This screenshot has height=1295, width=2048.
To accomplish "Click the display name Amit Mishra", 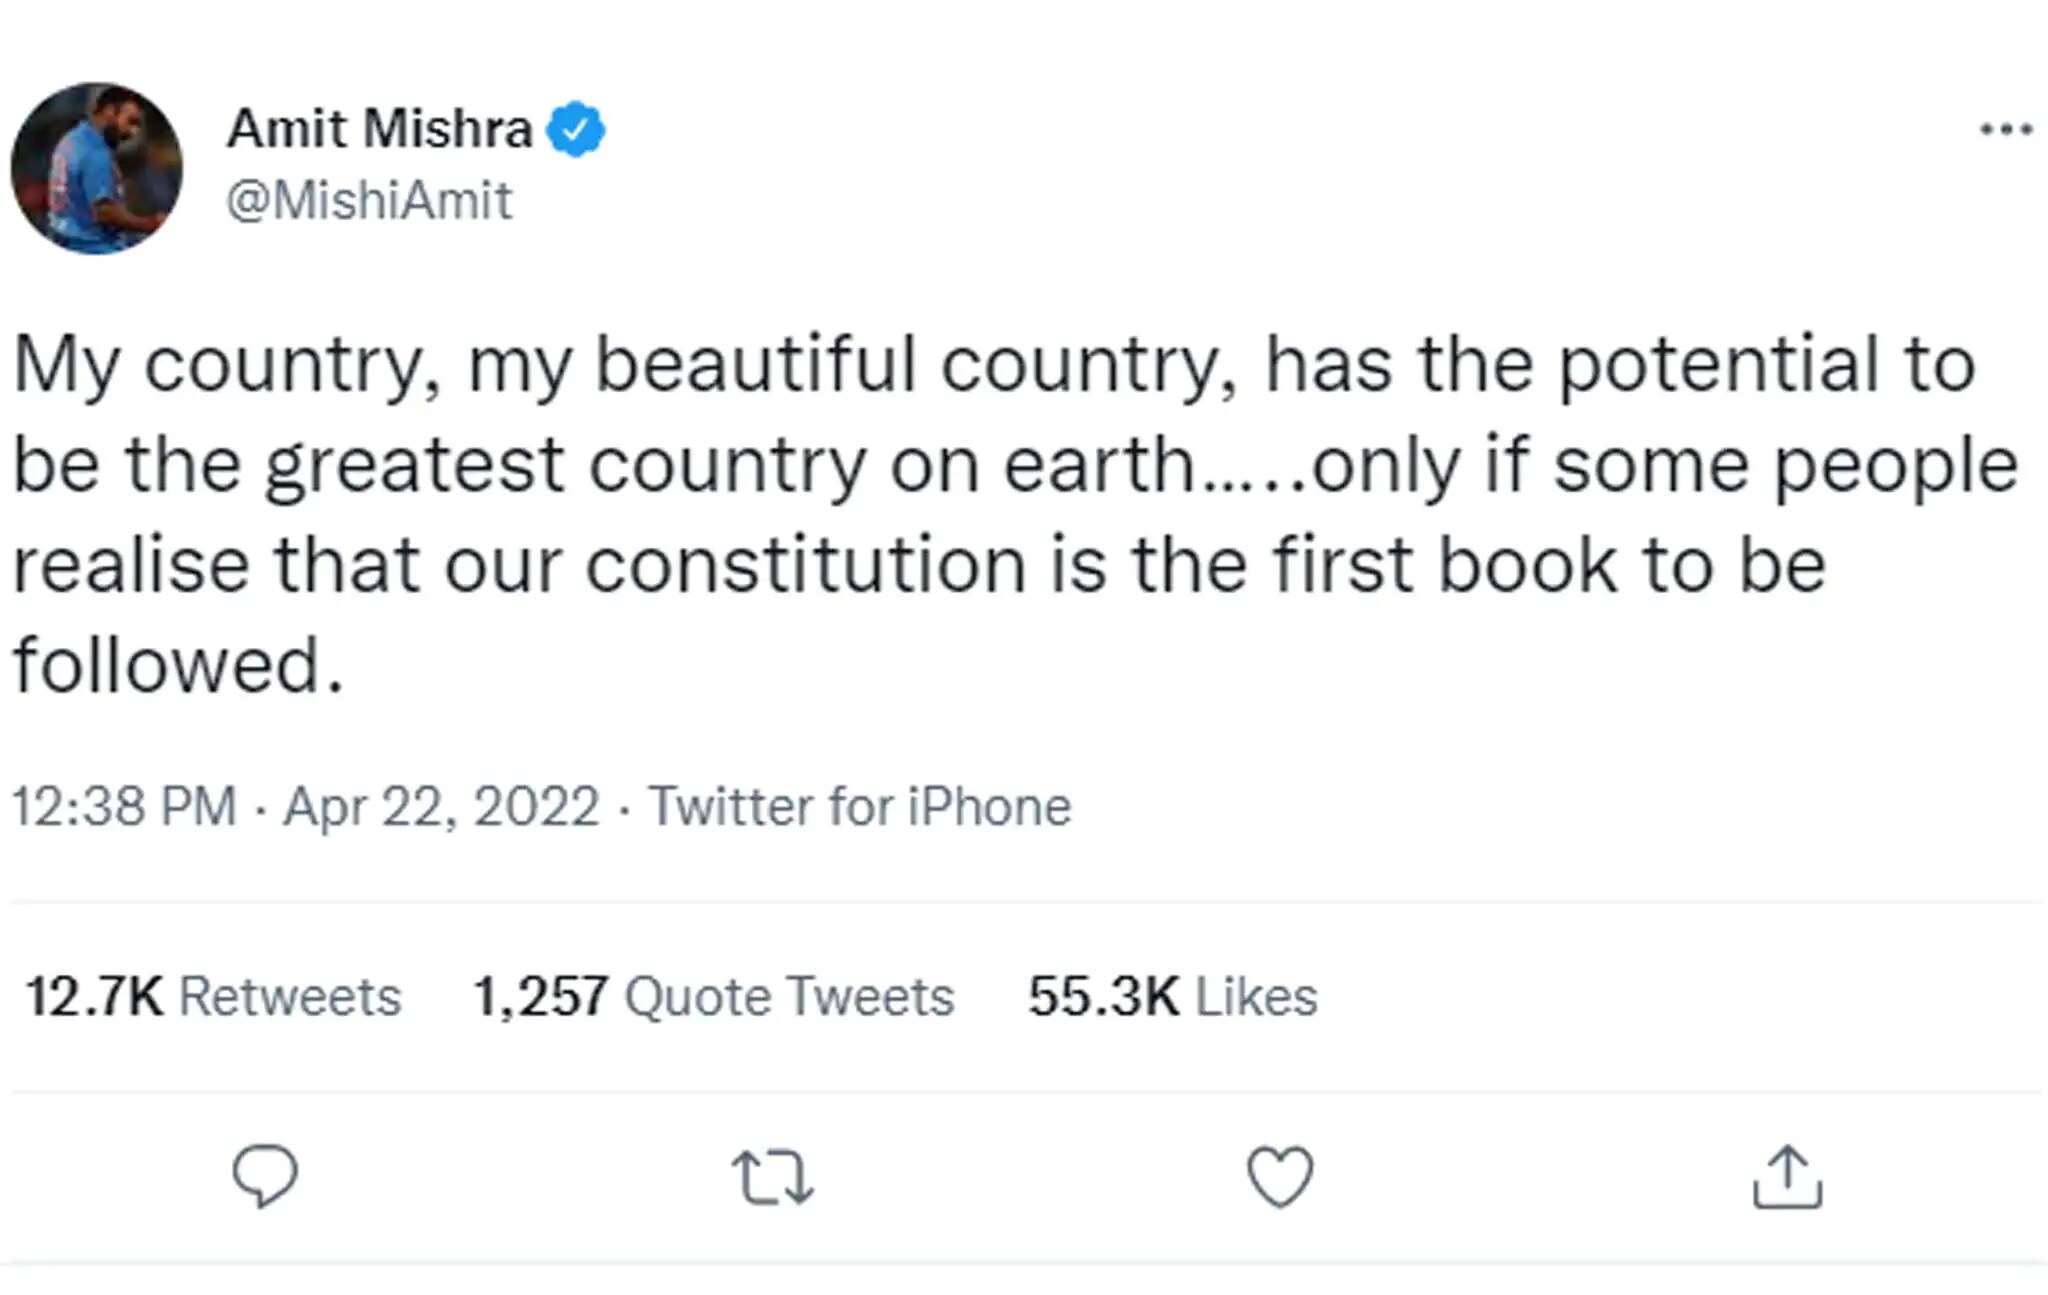I will 380,129.
